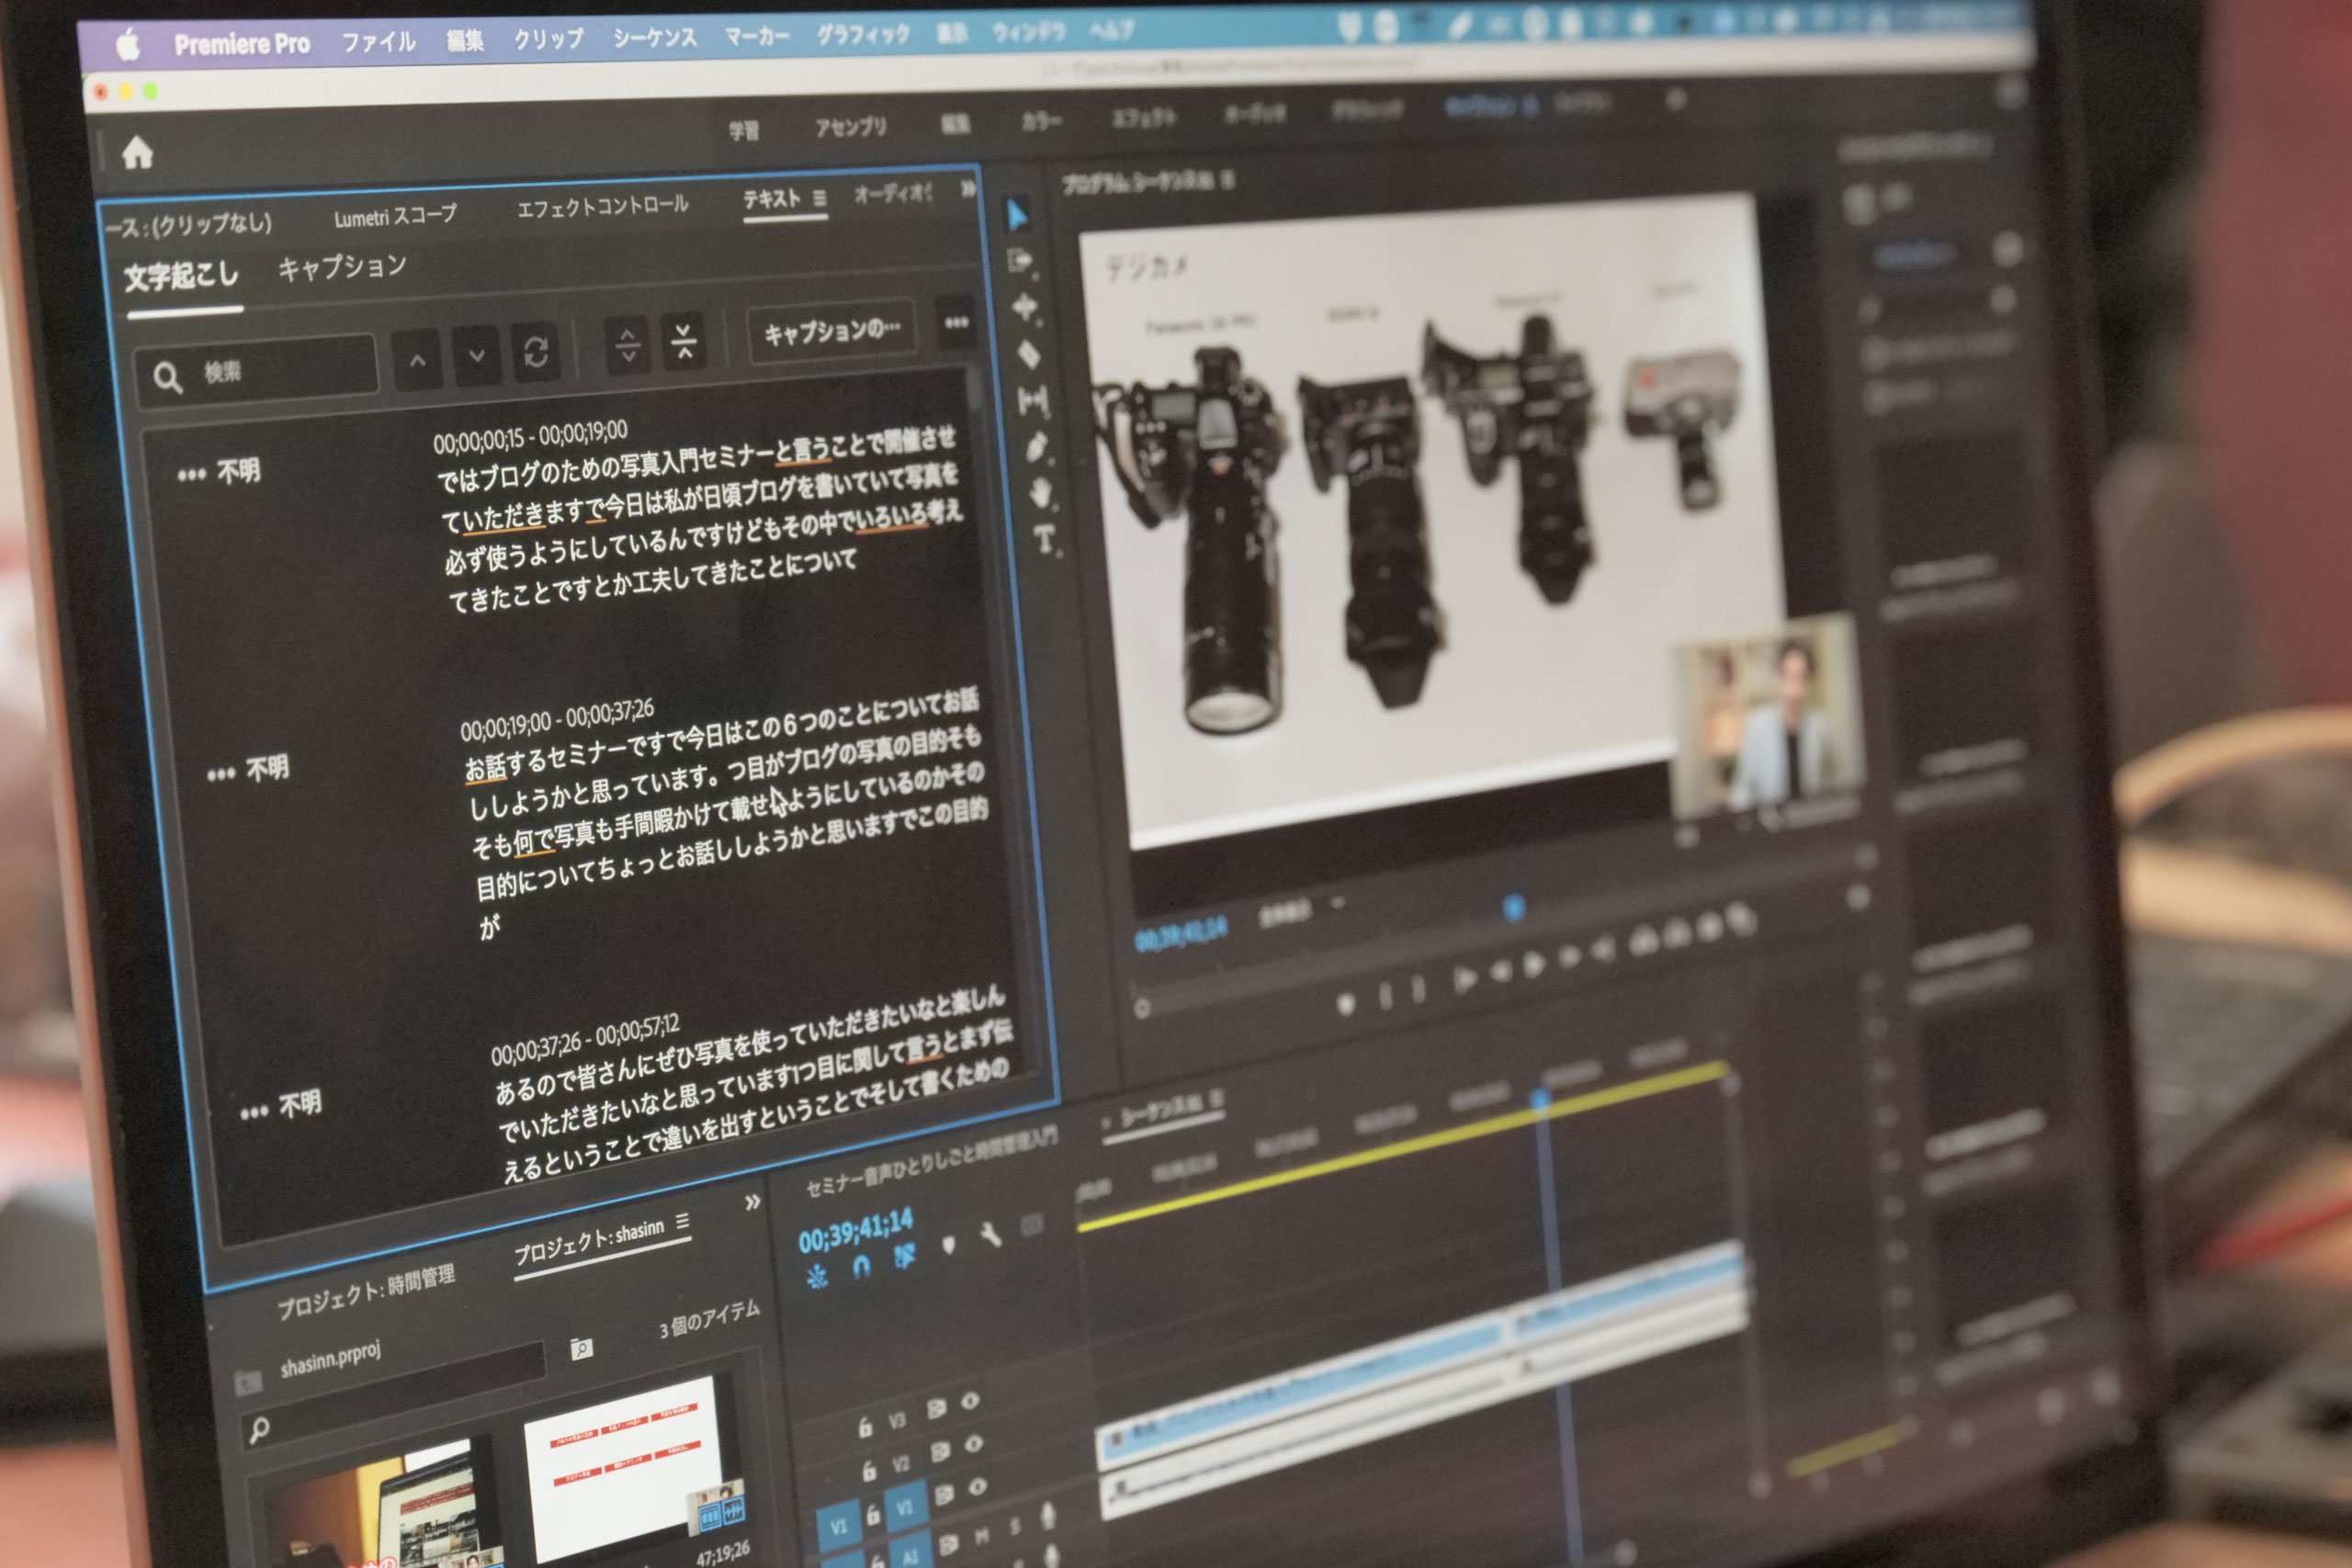Image resolution: width=2352 pixels, height=1568 pixels.
Task: Click timeline timecode 00;39;41;14
Action: tap(855, 1231)
